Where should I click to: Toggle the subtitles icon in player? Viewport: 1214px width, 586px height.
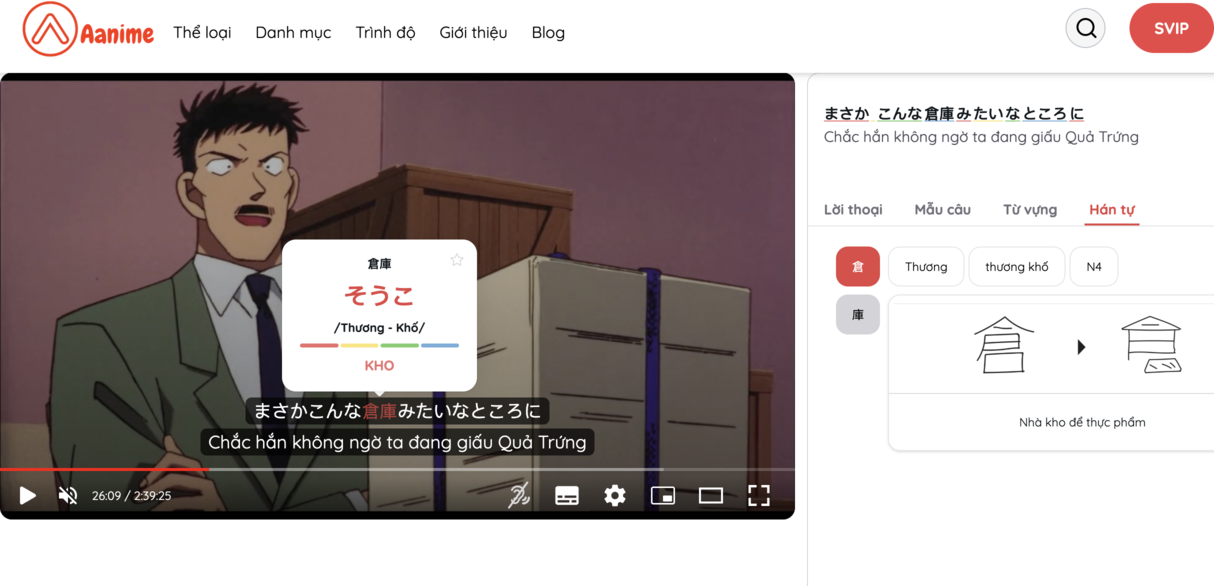tap(567, 496)
